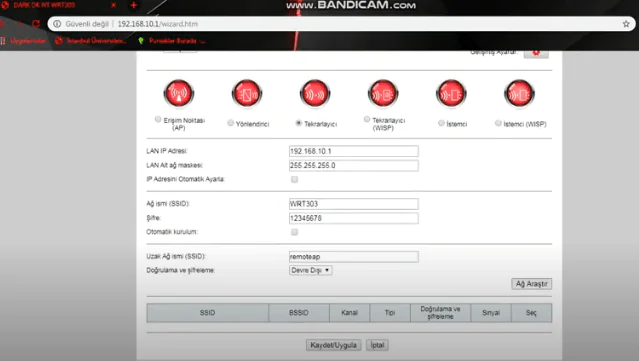Click the Access Point (AP) mode icon

point(178,93)
